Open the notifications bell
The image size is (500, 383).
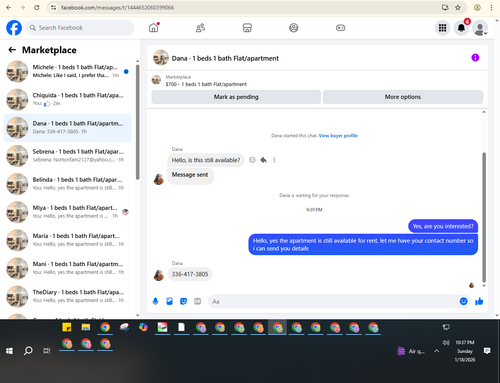461,28
